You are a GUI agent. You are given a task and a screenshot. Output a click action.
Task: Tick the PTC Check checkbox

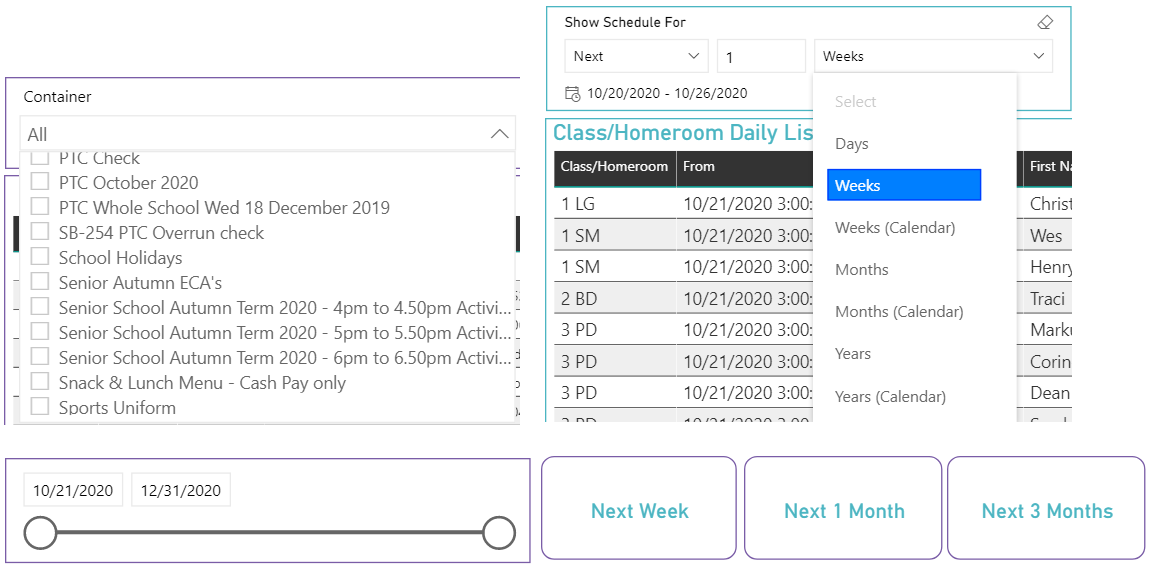[40, 157]
